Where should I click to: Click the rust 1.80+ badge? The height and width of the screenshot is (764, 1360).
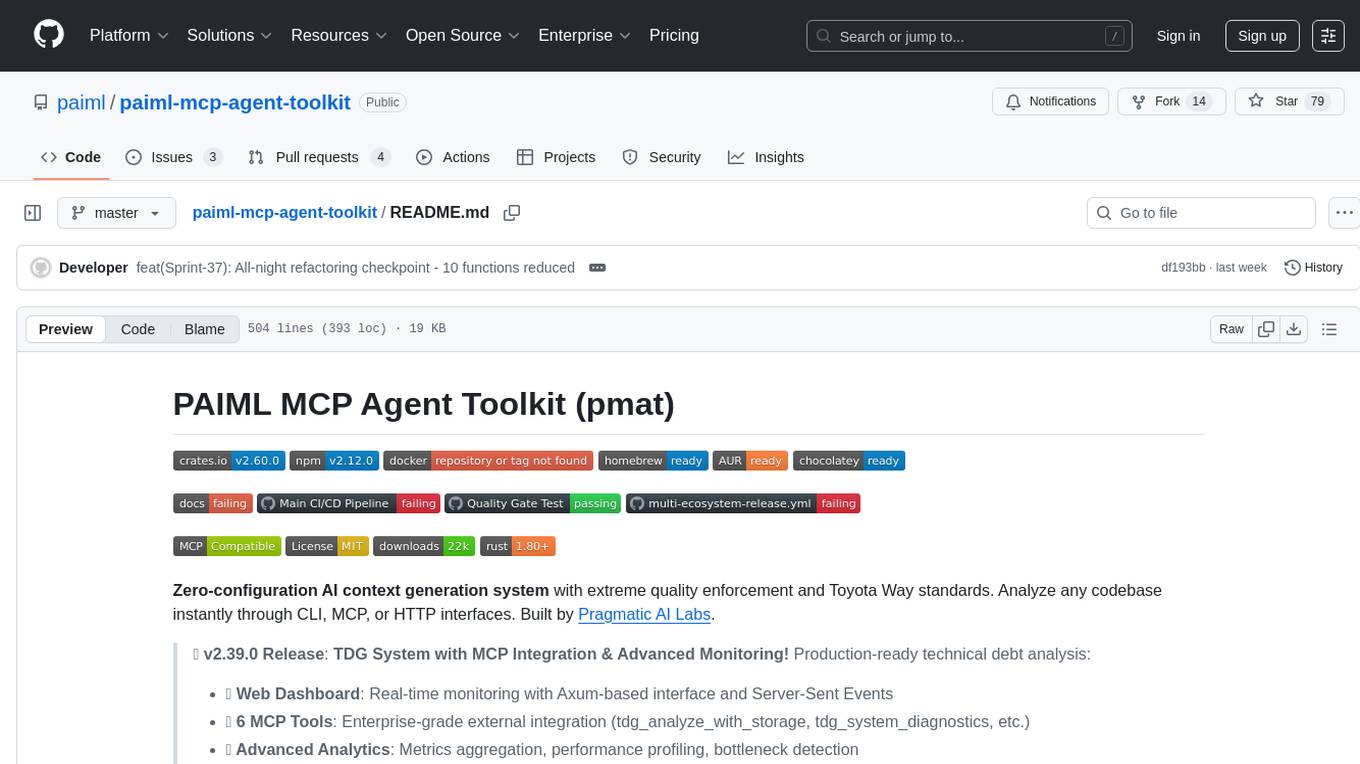(518, 546)
